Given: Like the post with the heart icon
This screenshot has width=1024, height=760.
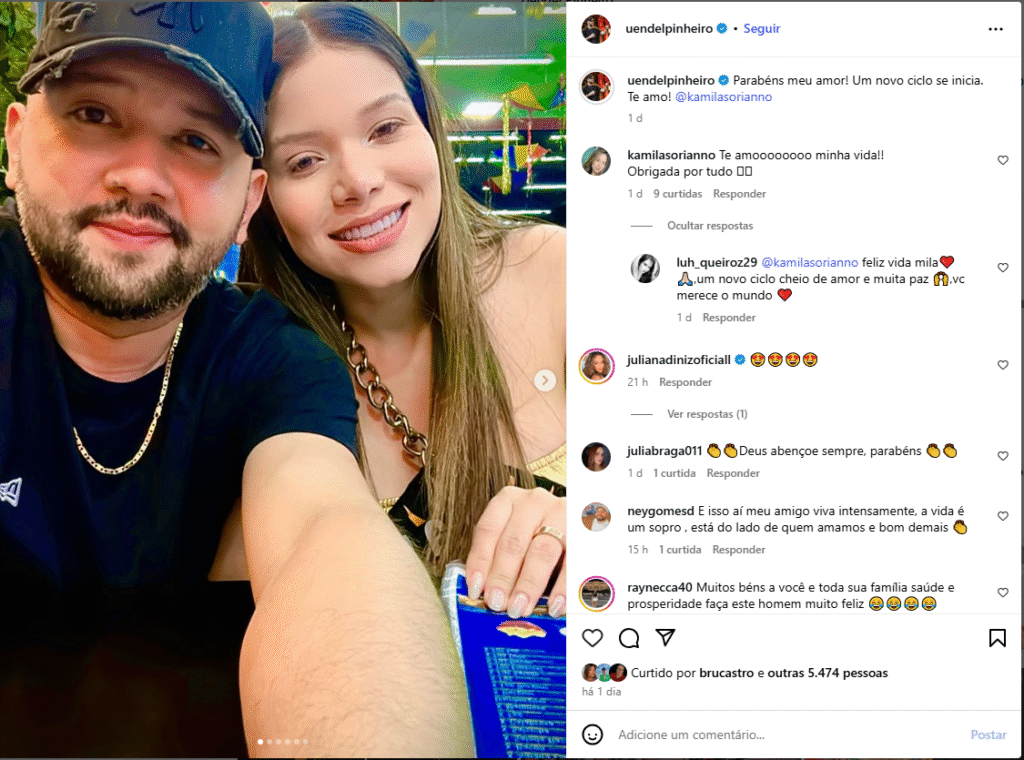Looking at the screenshot, I should click(592, 638).
